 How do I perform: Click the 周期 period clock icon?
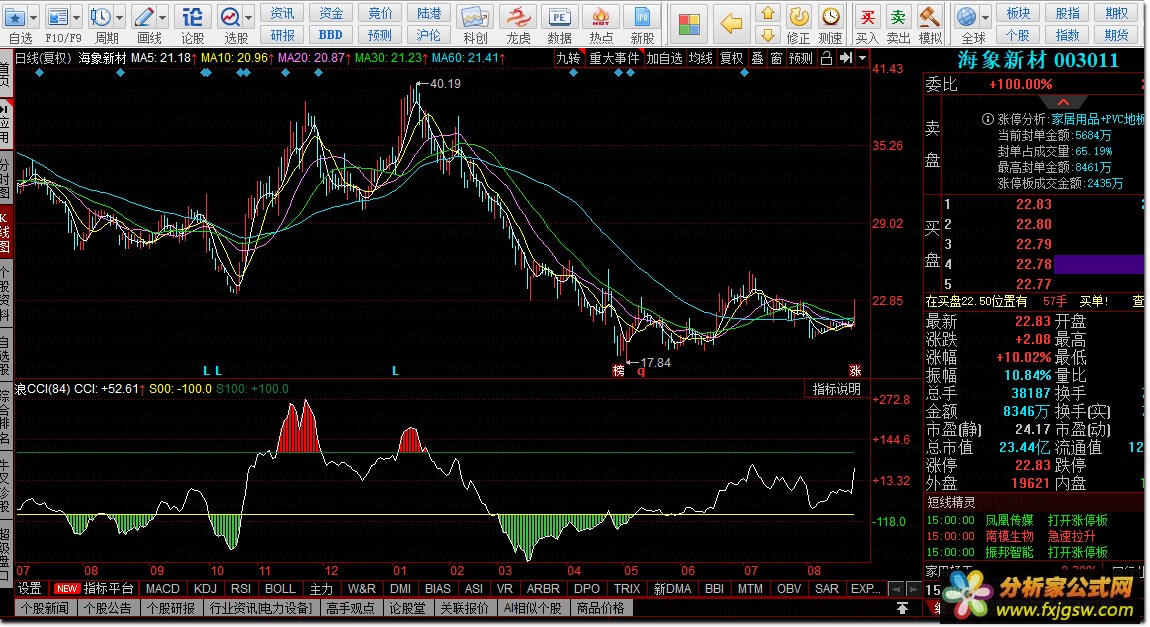click(100, 17)
